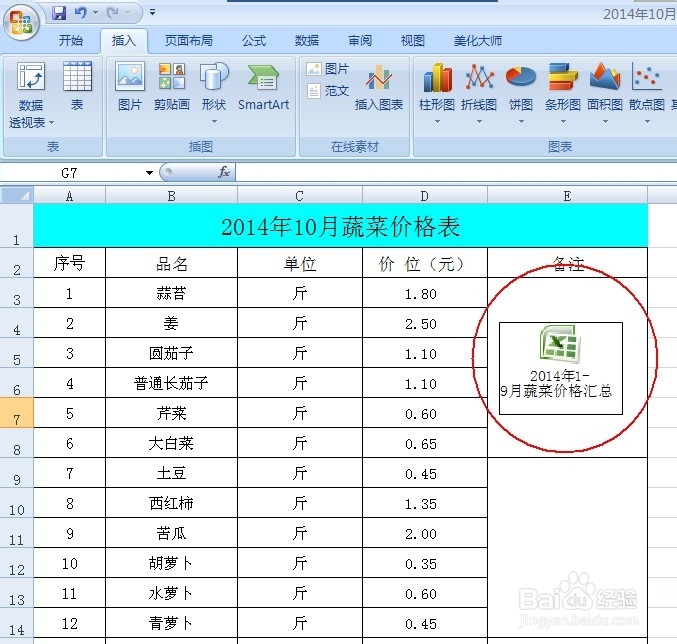Expand the 折线图 dropdown arrow

pyautogui.click(x=479, y=122)
